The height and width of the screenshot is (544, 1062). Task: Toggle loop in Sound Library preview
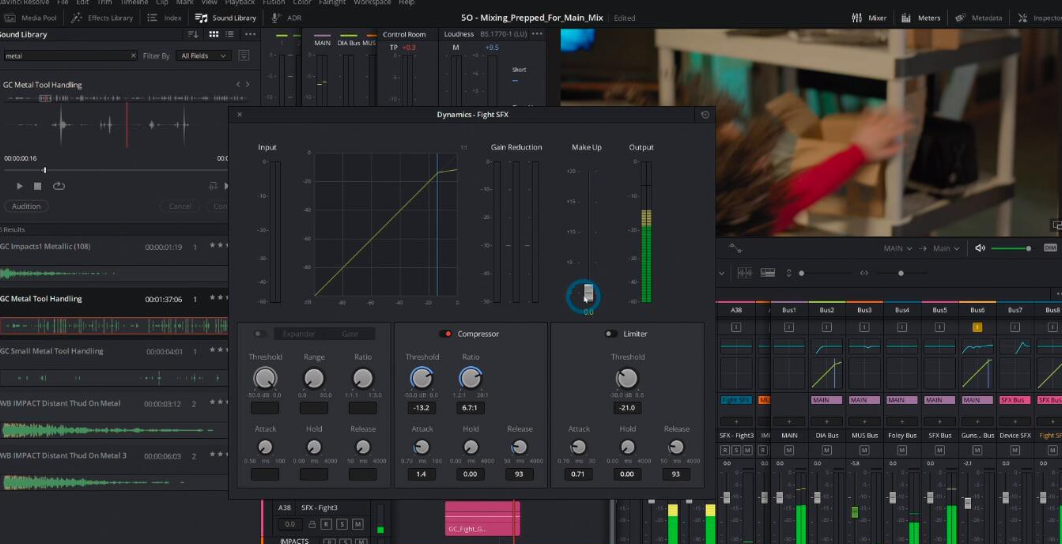pyautogui.click(x=58, y=186)
